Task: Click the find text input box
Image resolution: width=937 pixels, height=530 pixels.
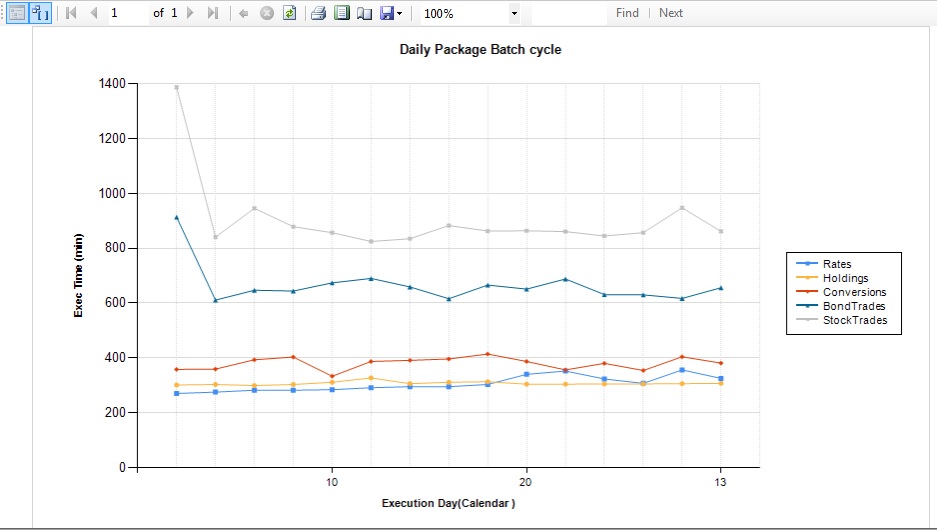Action: pyautogui.click(x=568, y=13)
